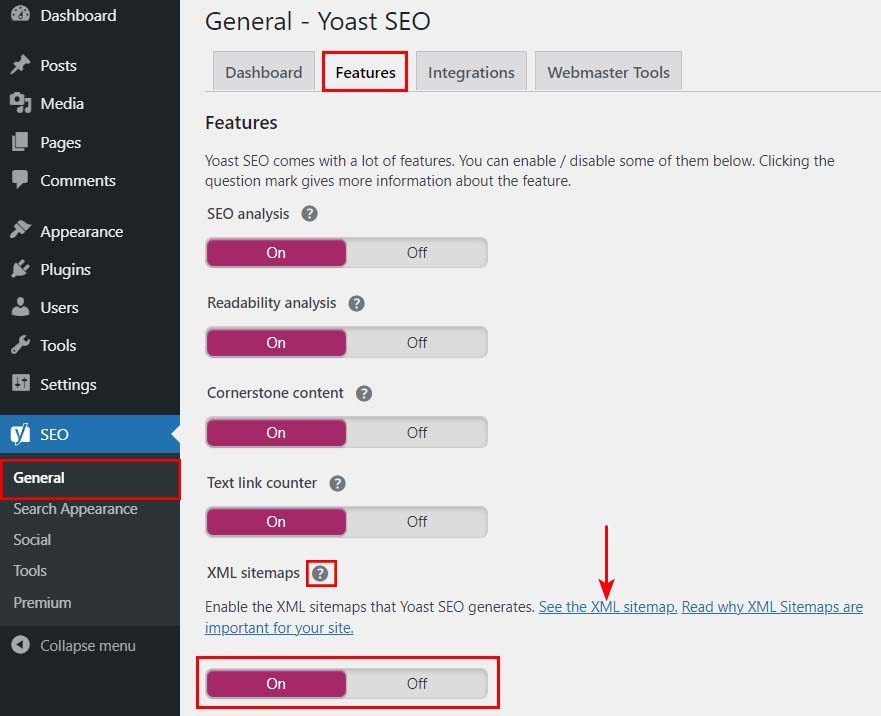This screenshot has width=881, height=716.
Task: Open Text link counter question mark help
Action: [x=337, y=483]
